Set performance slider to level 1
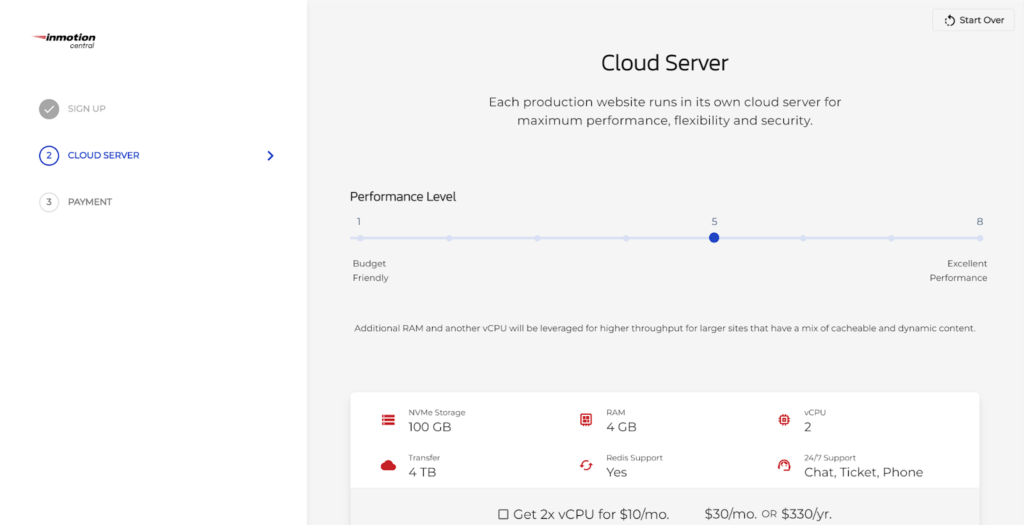This screenshot has width=1024, height=525. 360,238
